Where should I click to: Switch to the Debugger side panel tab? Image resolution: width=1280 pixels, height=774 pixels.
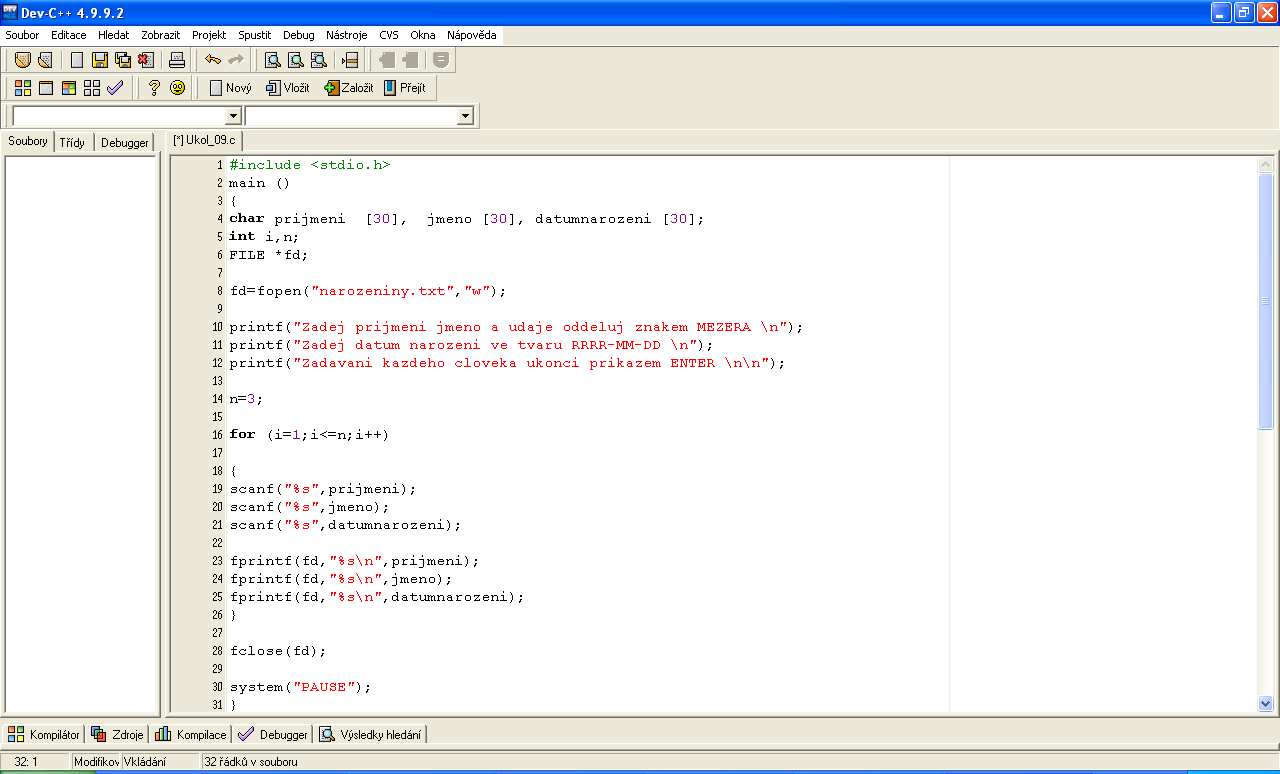tap(125, 143)
